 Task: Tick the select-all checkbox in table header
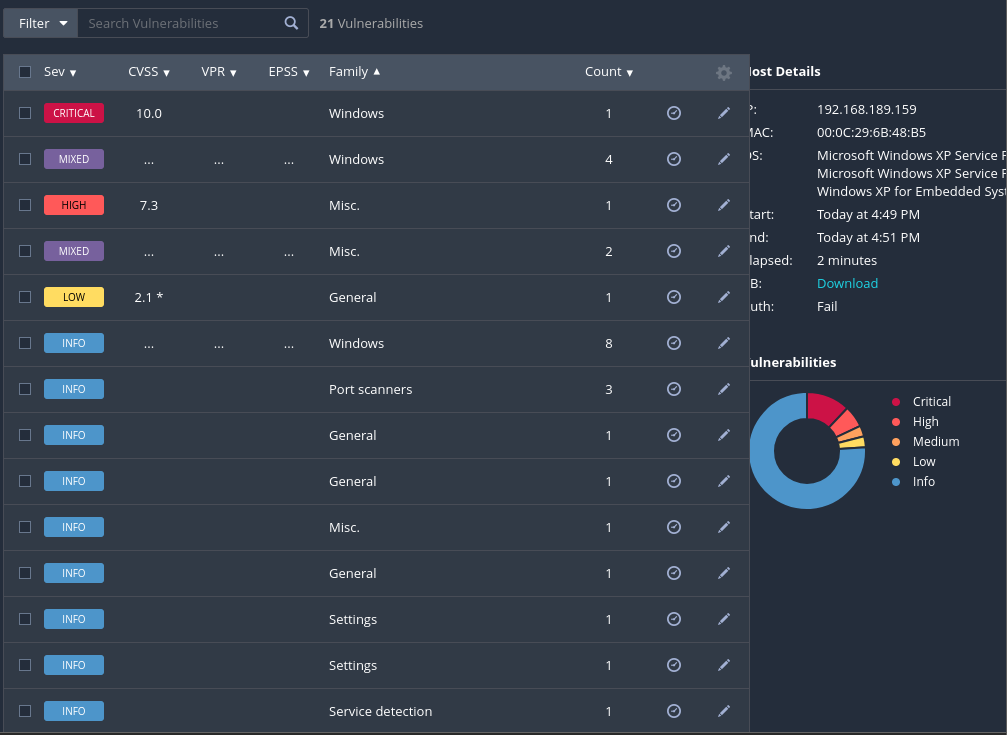(25, 72)
